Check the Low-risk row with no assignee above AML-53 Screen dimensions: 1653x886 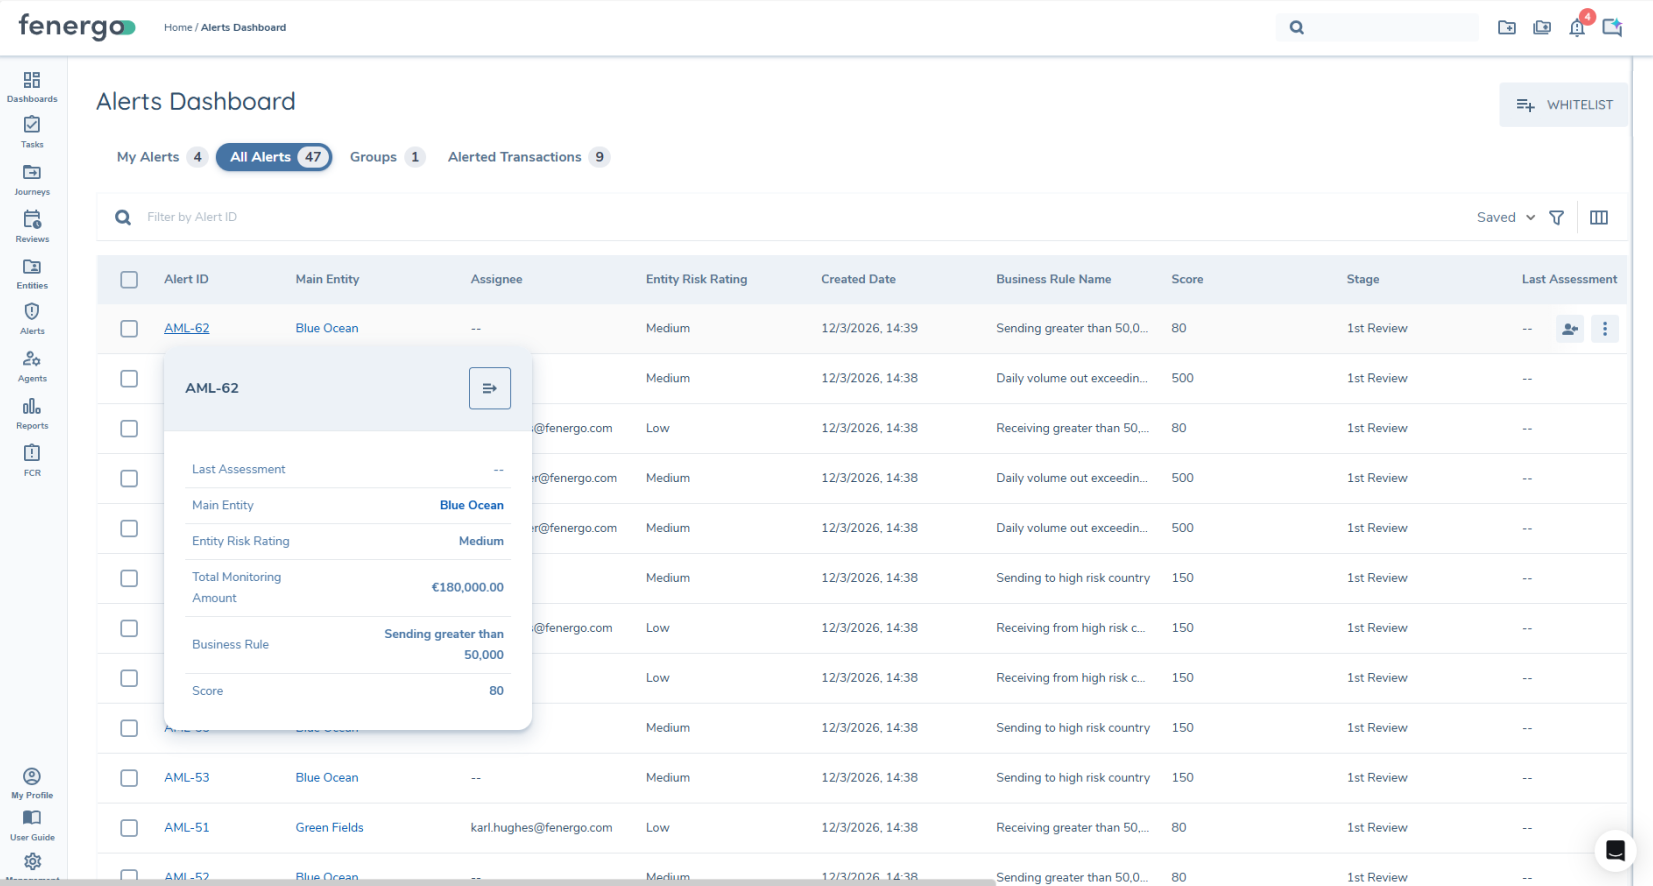pos(129,678)
